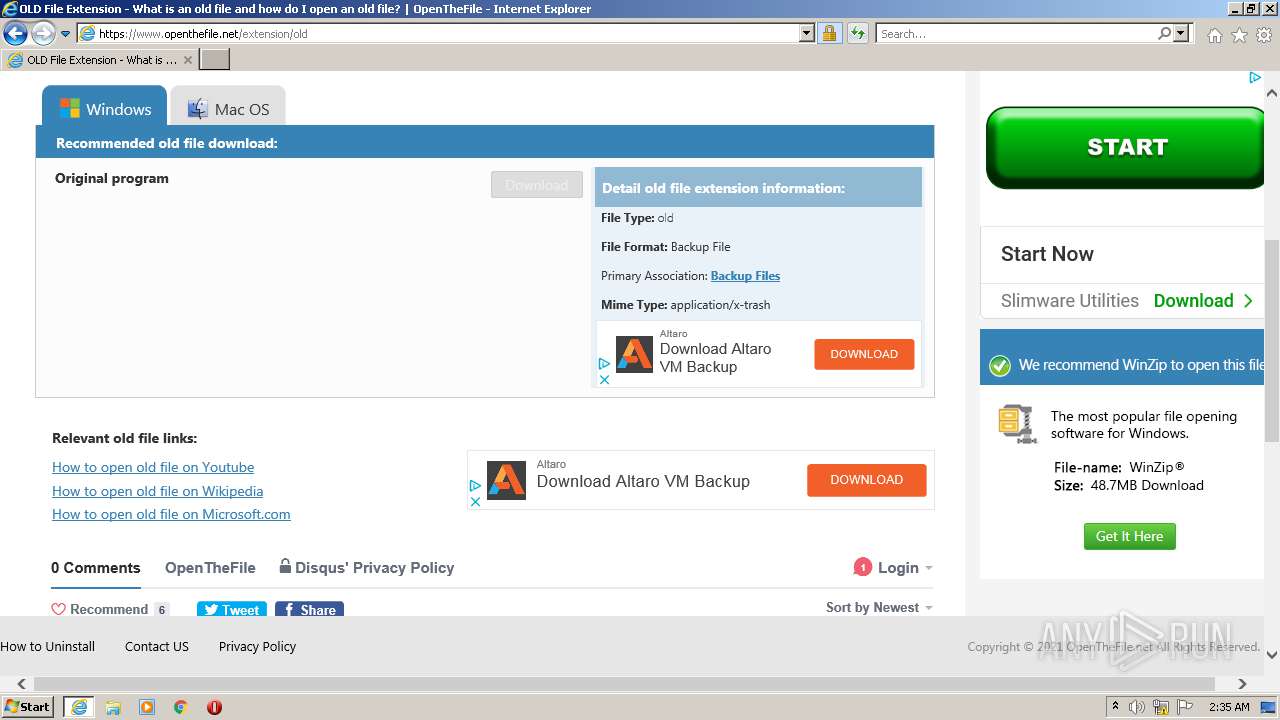
Task: Open How to open old file on Youtube
Action: tap(153, 467)
